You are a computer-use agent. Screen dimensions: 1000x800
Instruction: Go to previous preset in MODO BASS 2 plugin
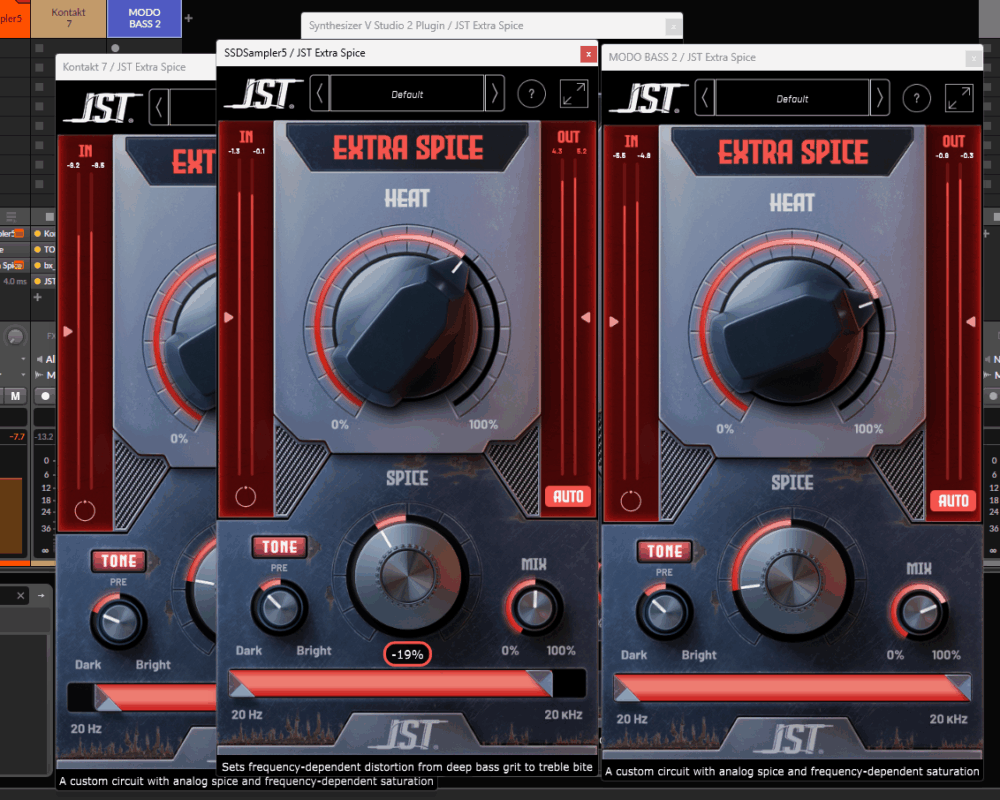705,98
